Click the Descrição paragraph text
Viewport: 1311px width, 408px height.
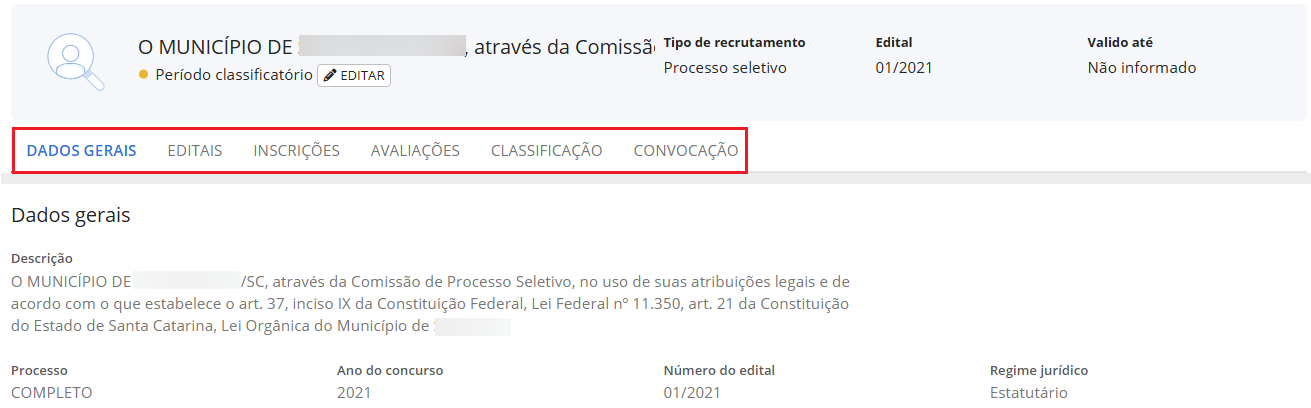[x=430, y=303]
